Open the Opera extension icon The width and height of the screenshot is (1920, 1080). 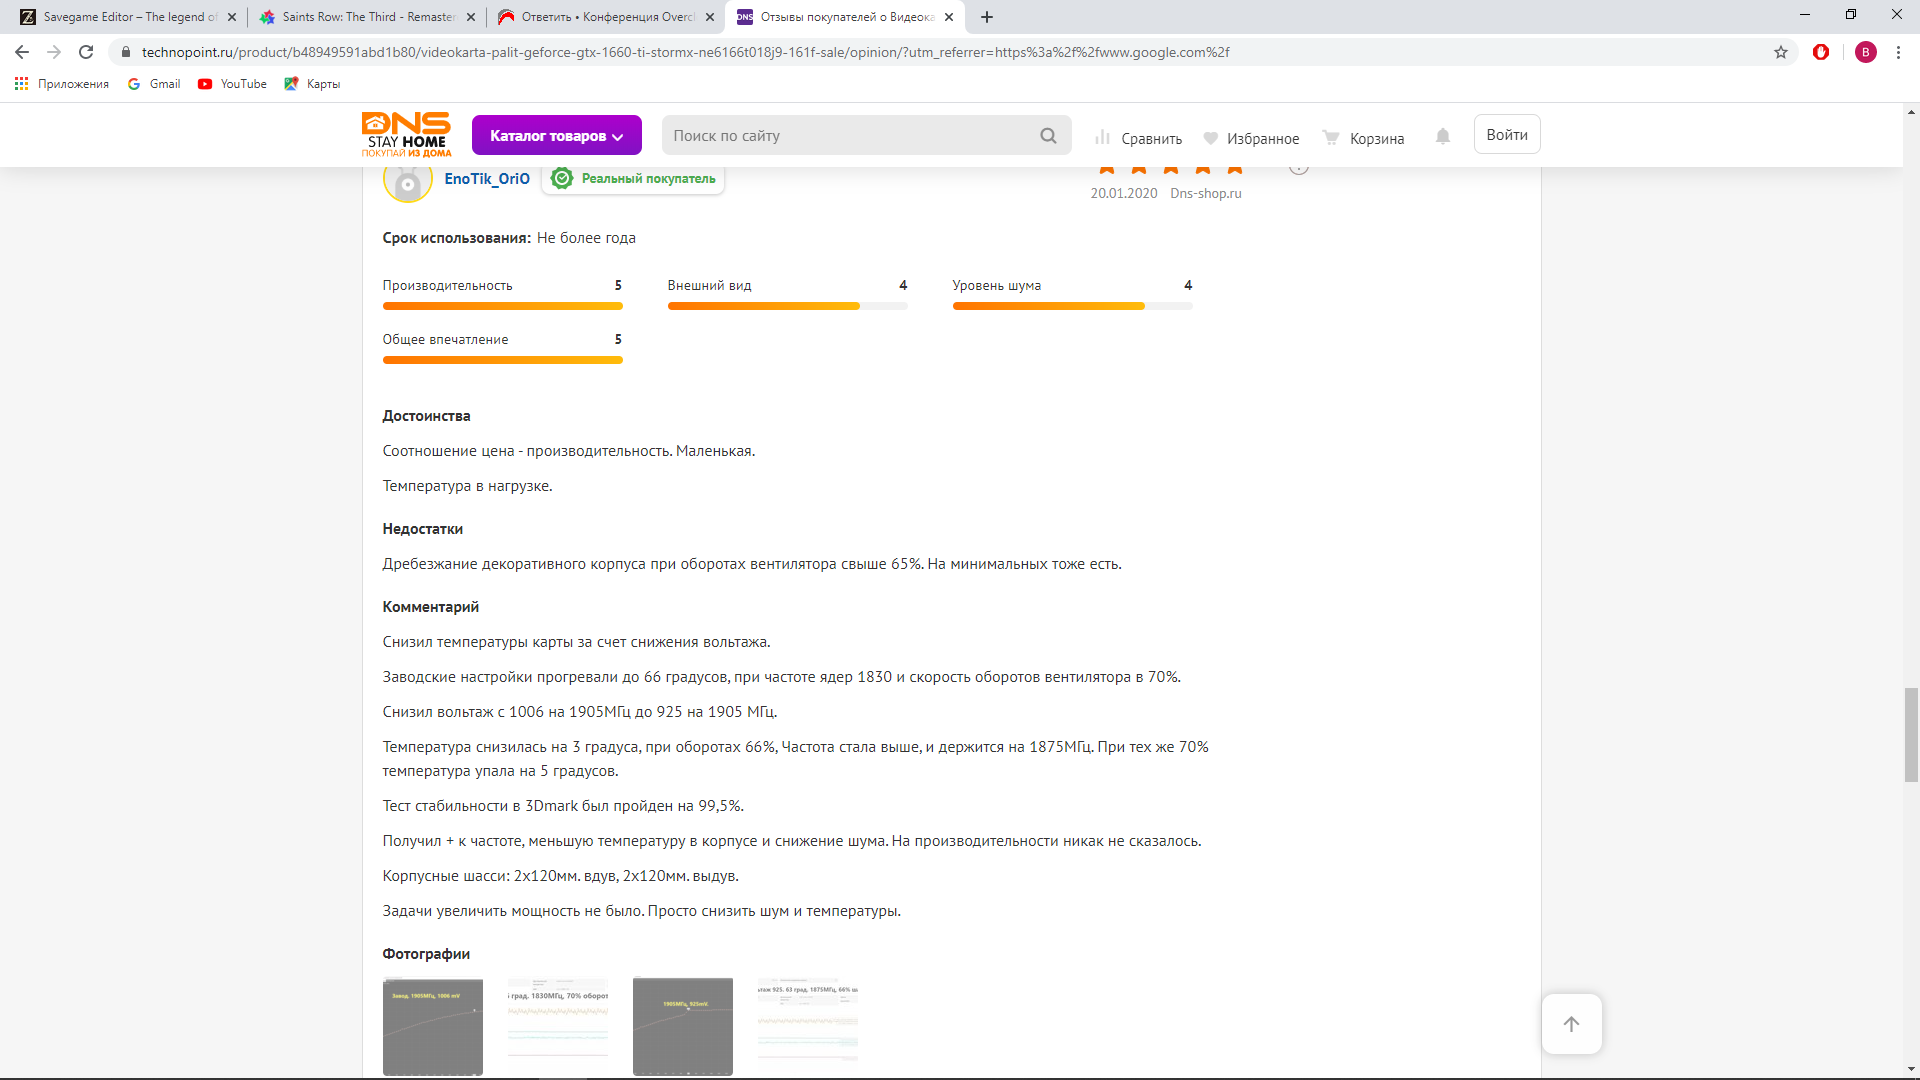(1821, 52)
